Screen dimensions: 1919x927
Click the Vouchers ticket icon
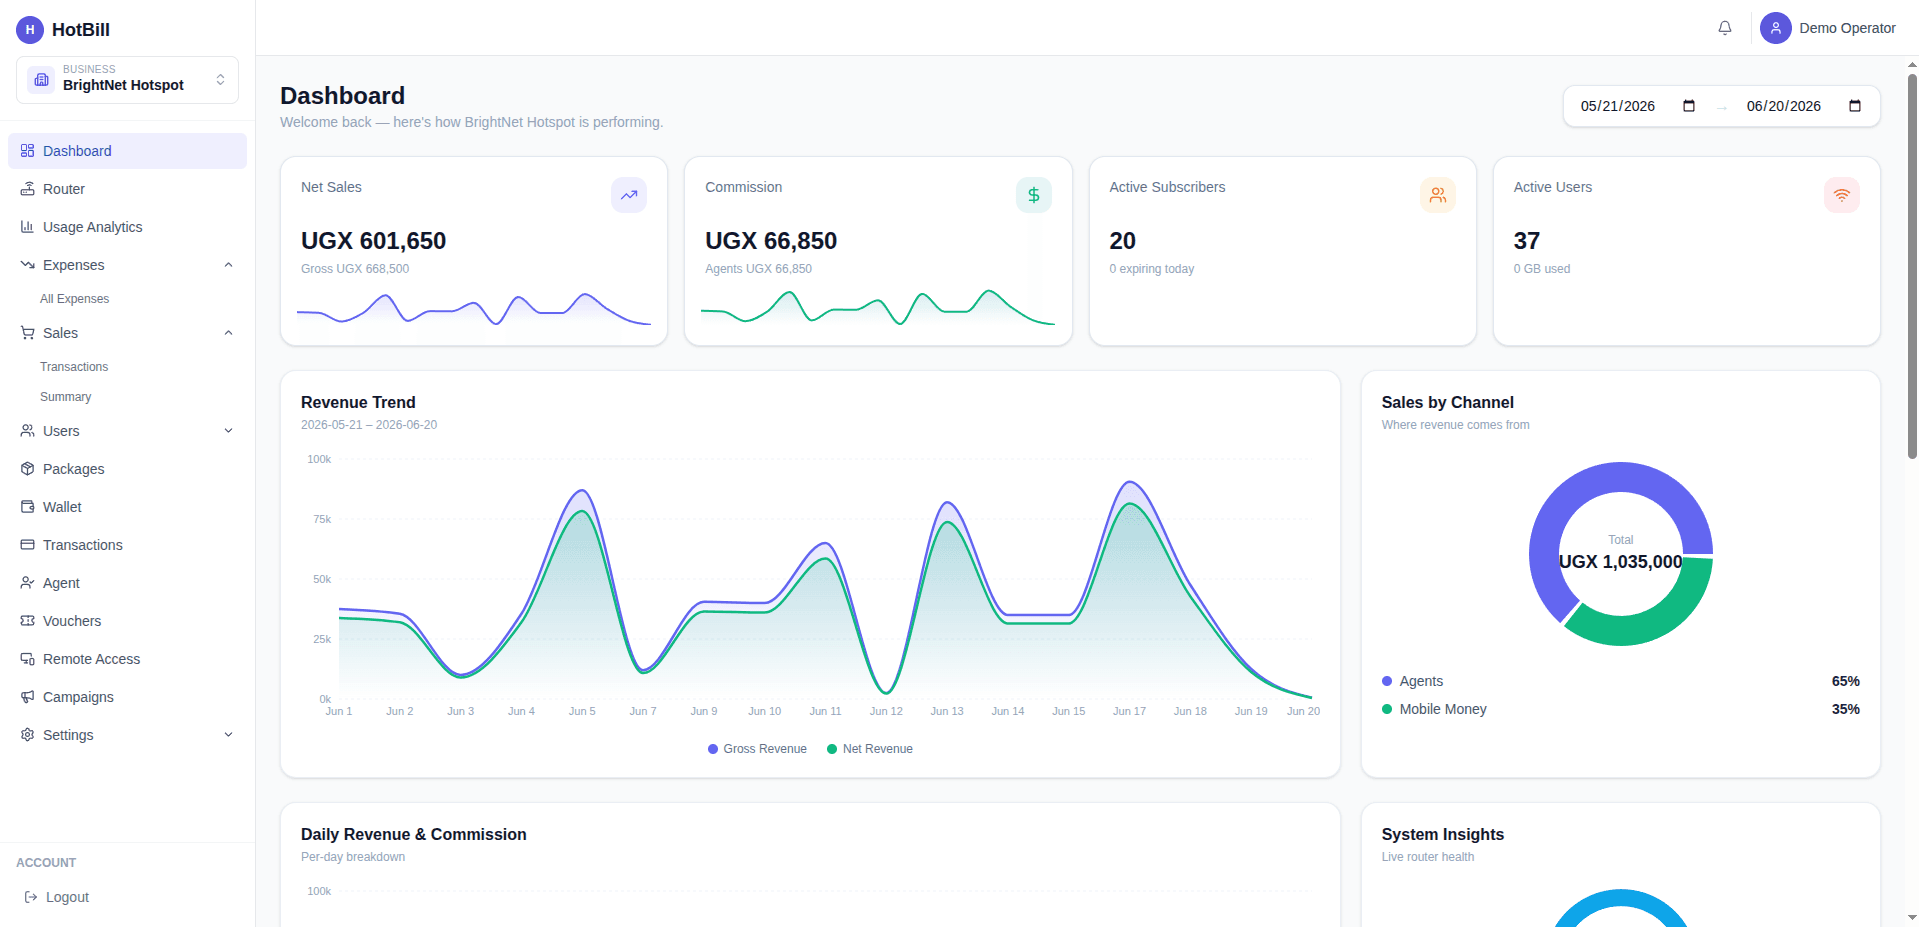tap(27, 621)
